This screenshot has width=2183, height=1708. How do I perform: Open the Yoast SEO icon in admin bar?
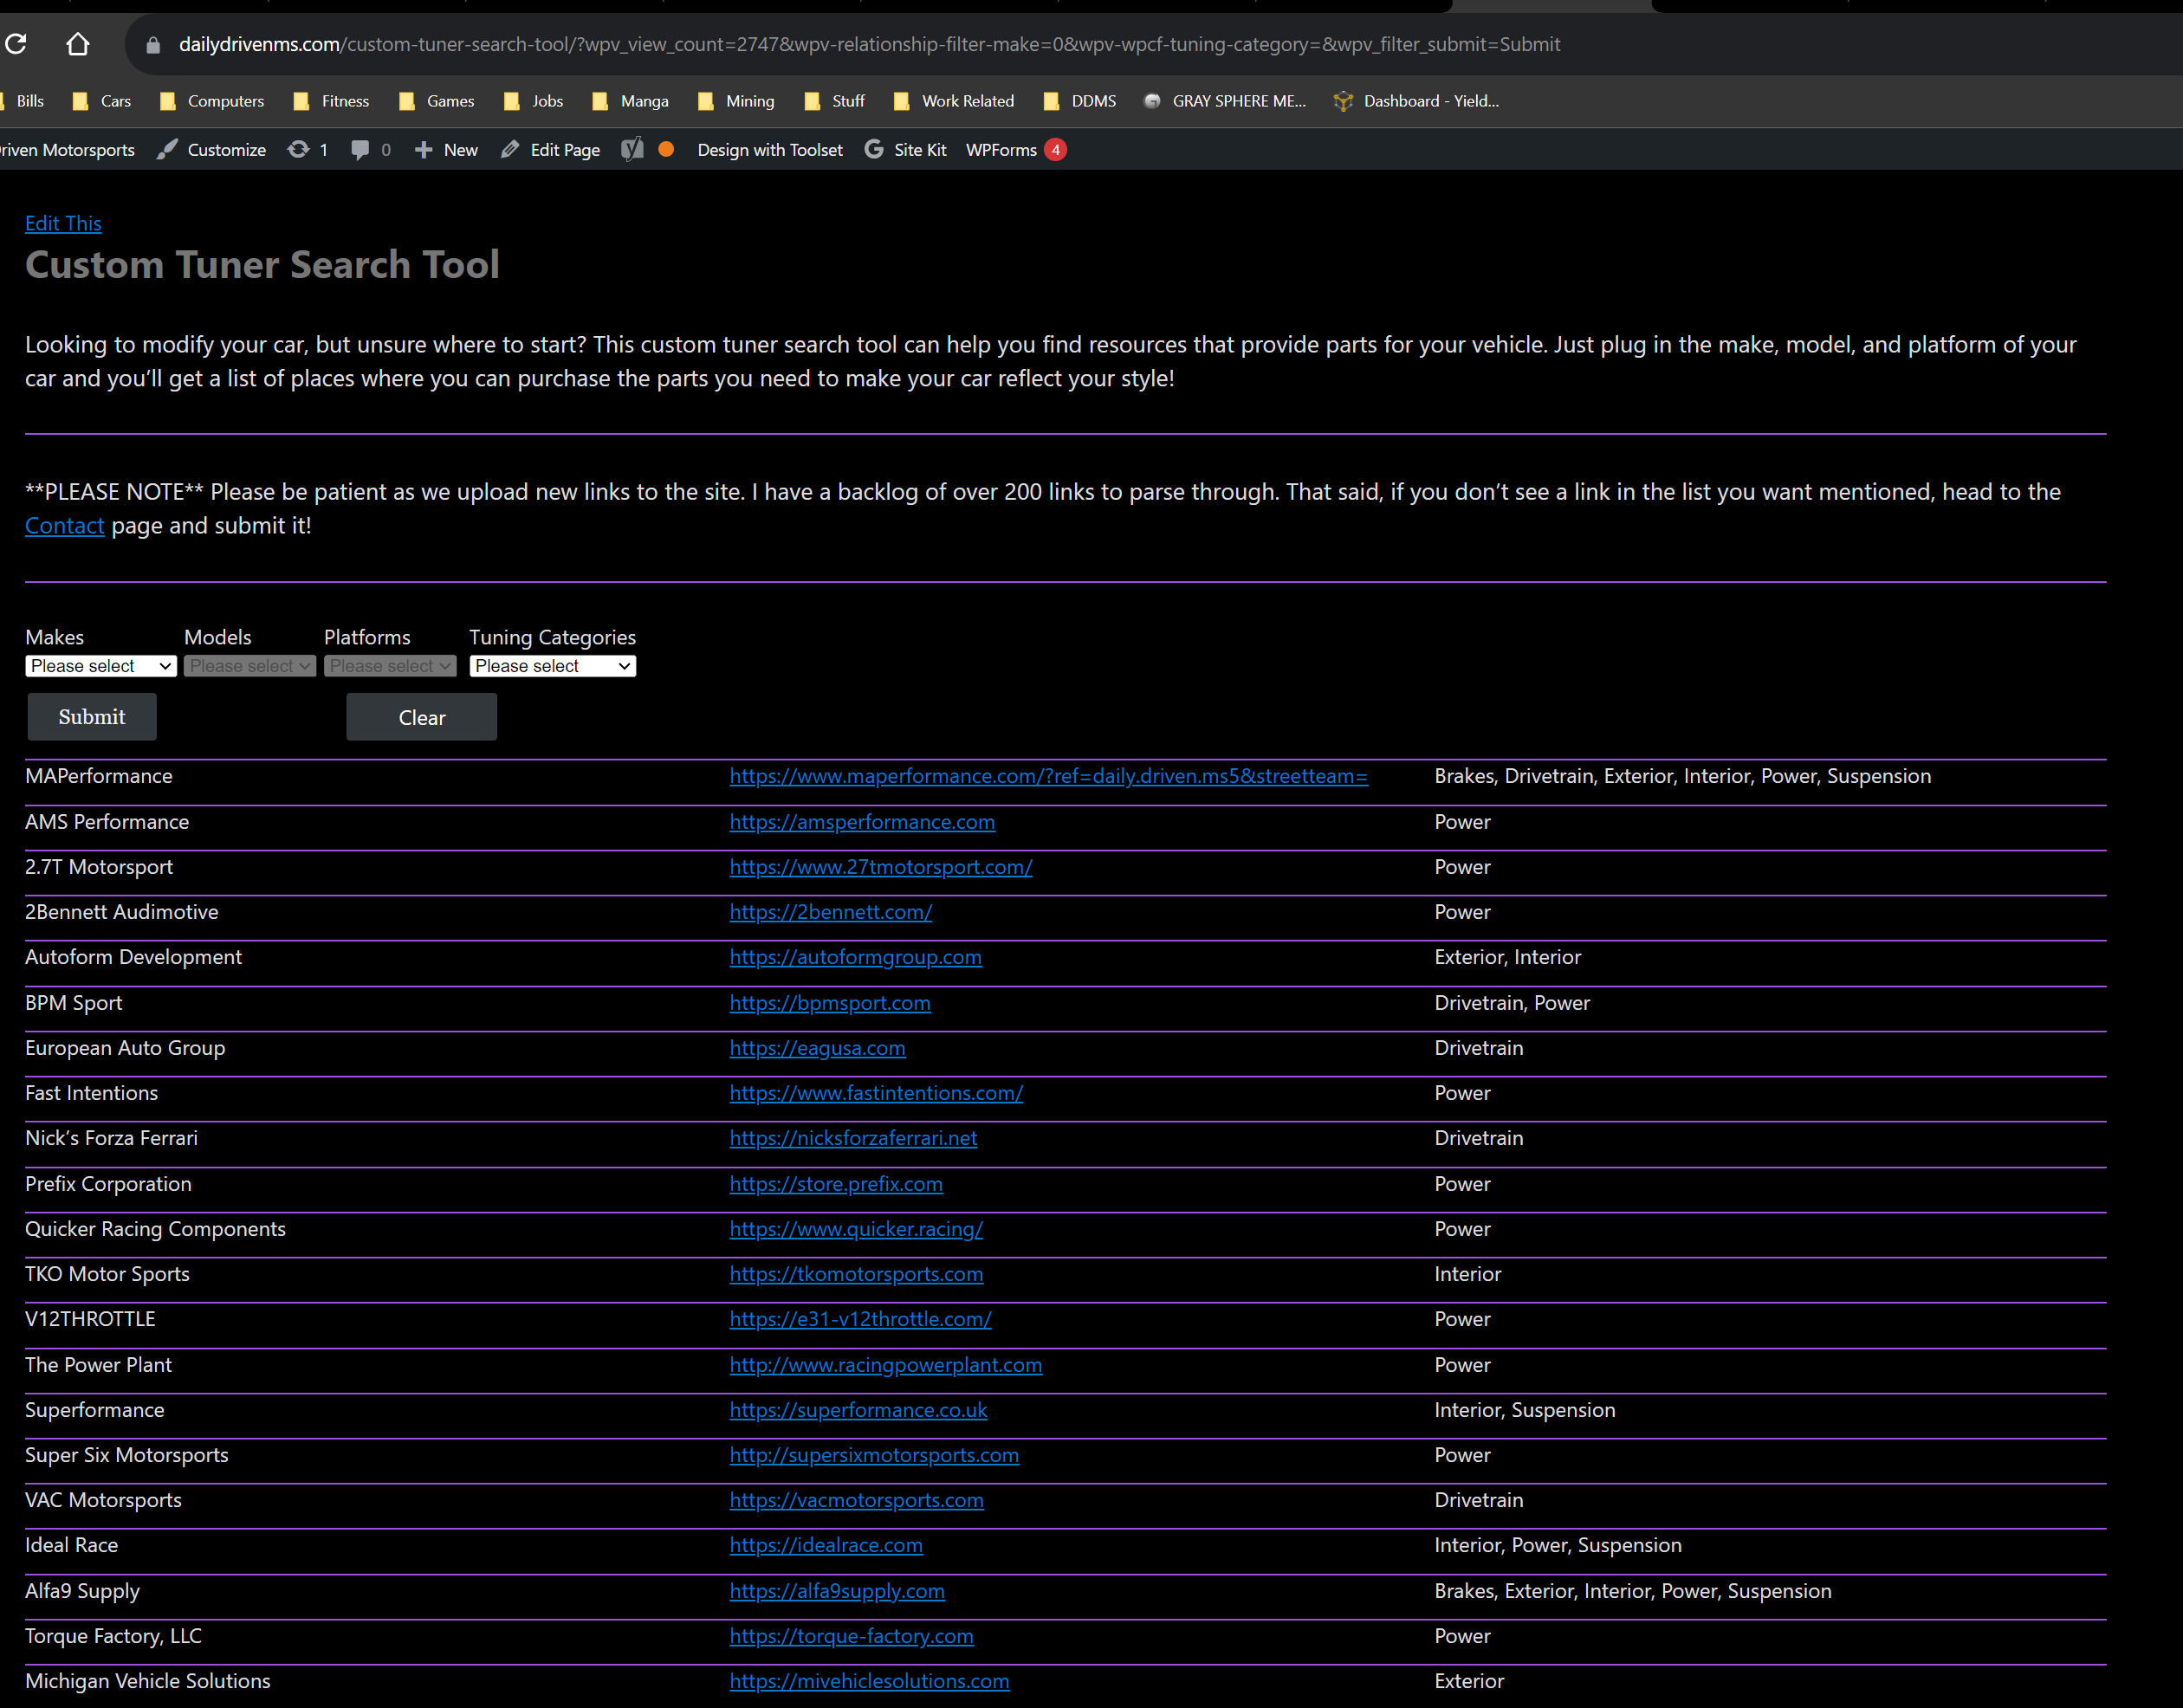pos(632,150)
